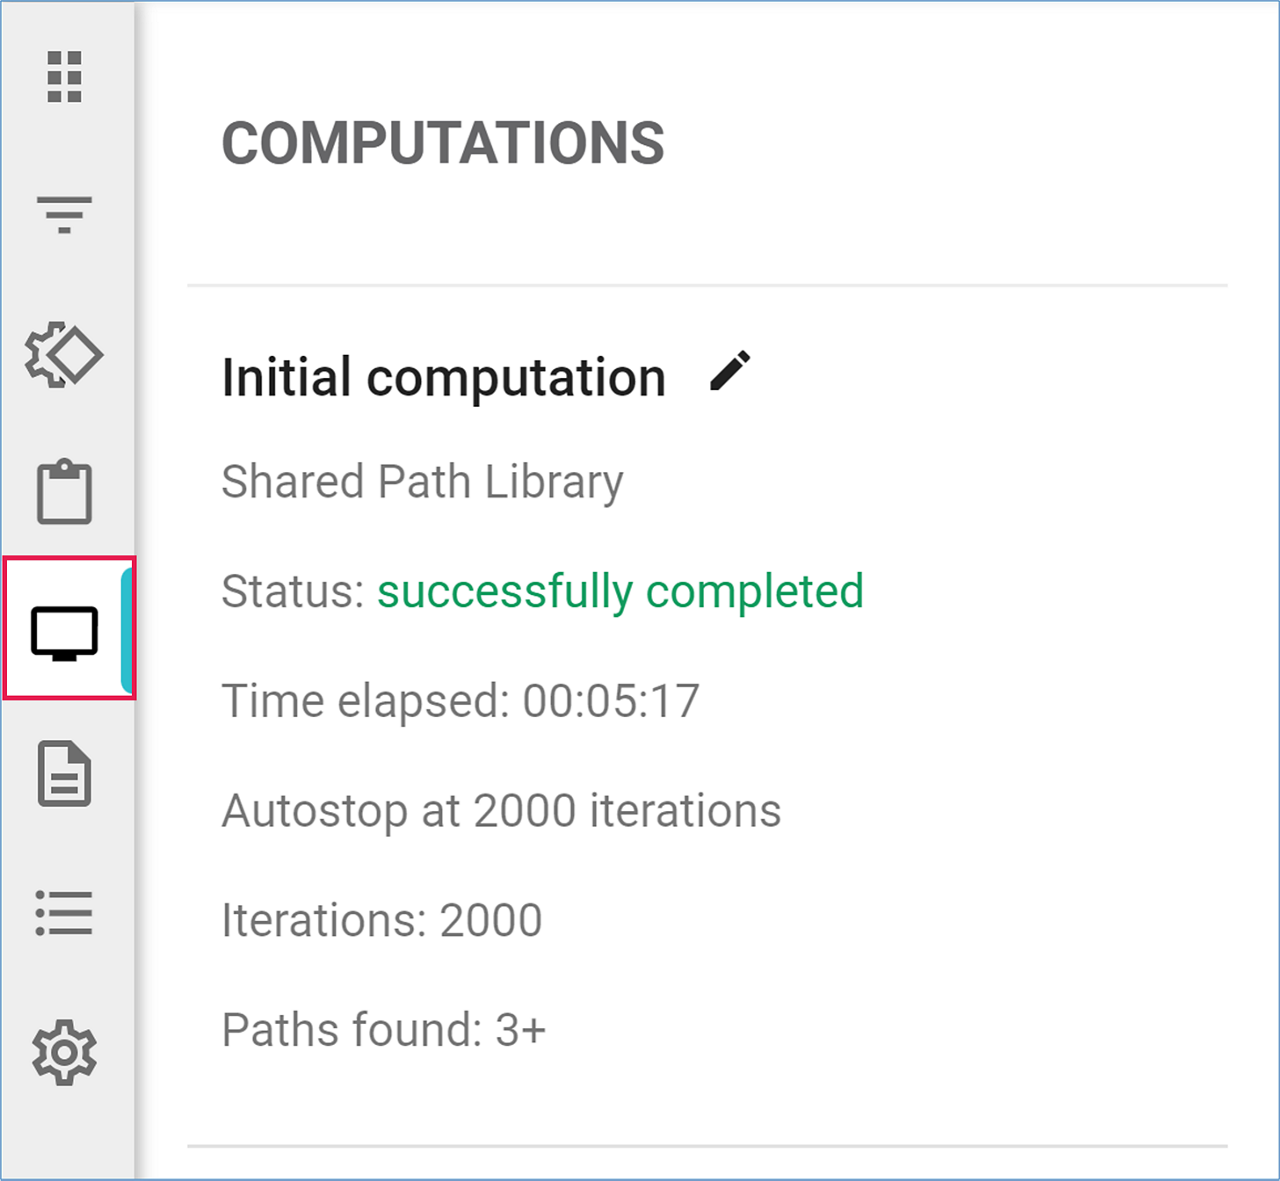Select Autostop at 2000 iterations text

501,811
